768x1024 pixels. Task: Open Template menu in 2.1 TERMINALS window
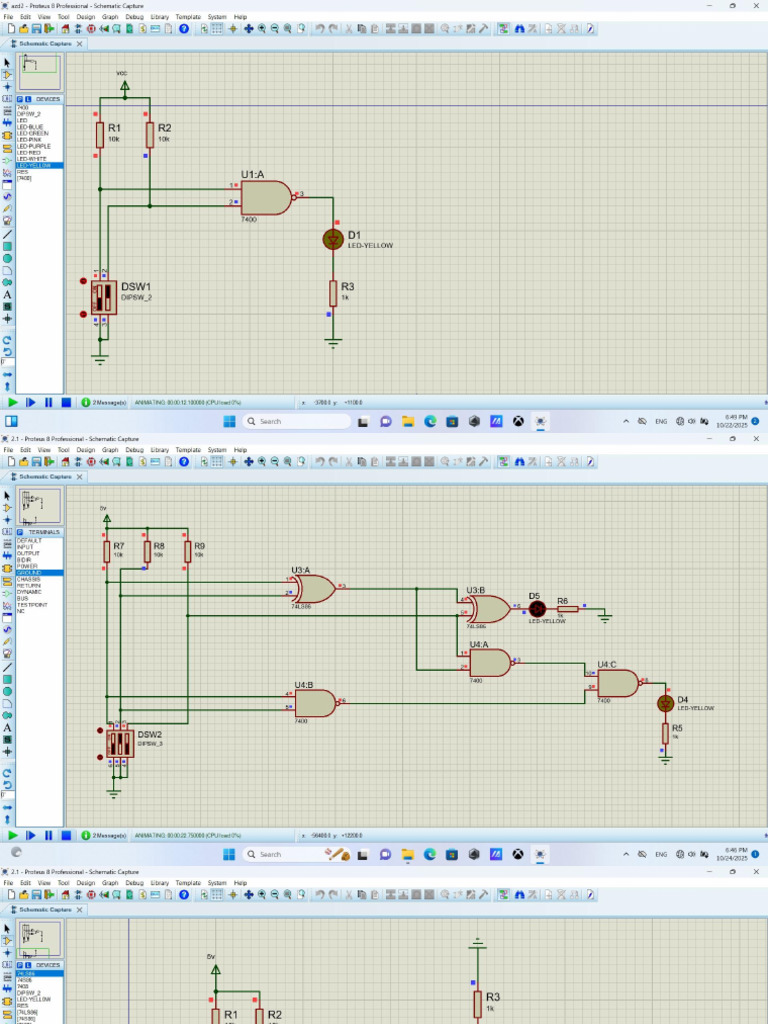coord(188,450)
